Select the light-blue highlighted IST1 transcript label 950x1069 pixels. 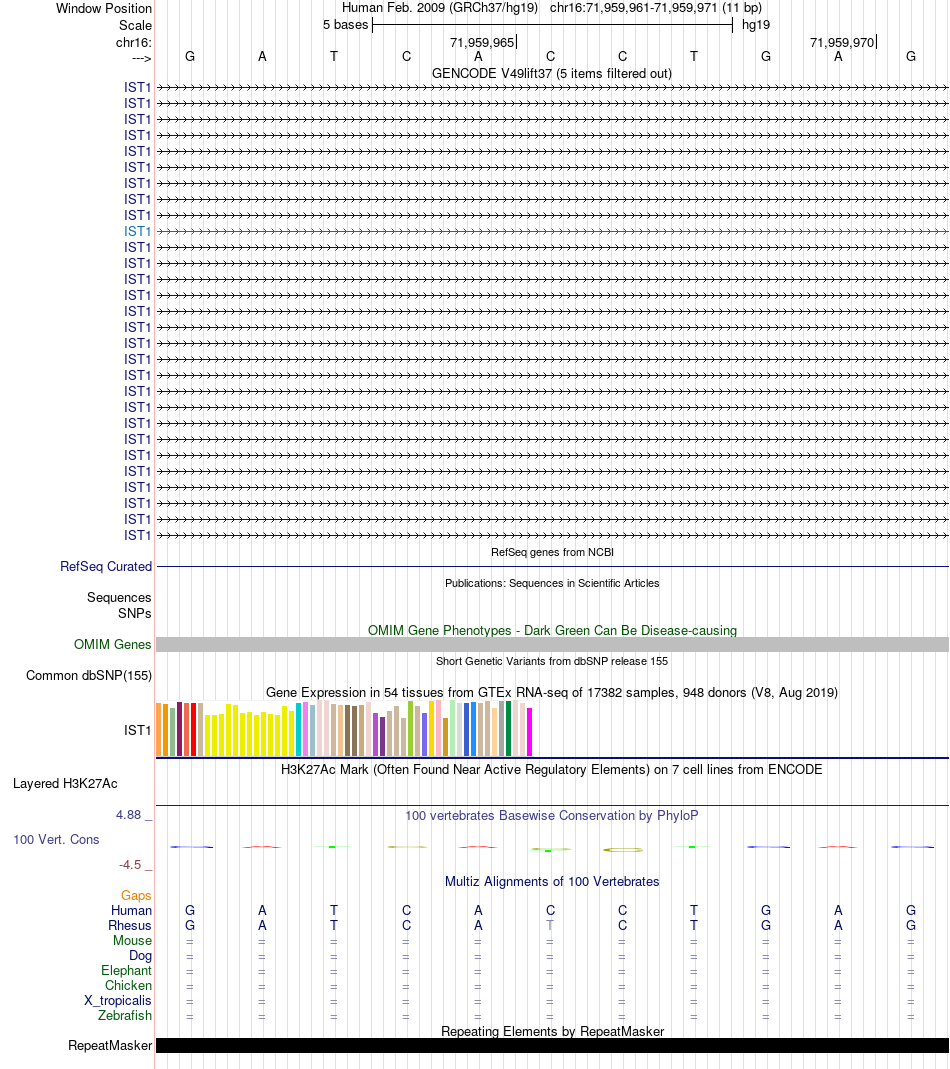[137, 231]
